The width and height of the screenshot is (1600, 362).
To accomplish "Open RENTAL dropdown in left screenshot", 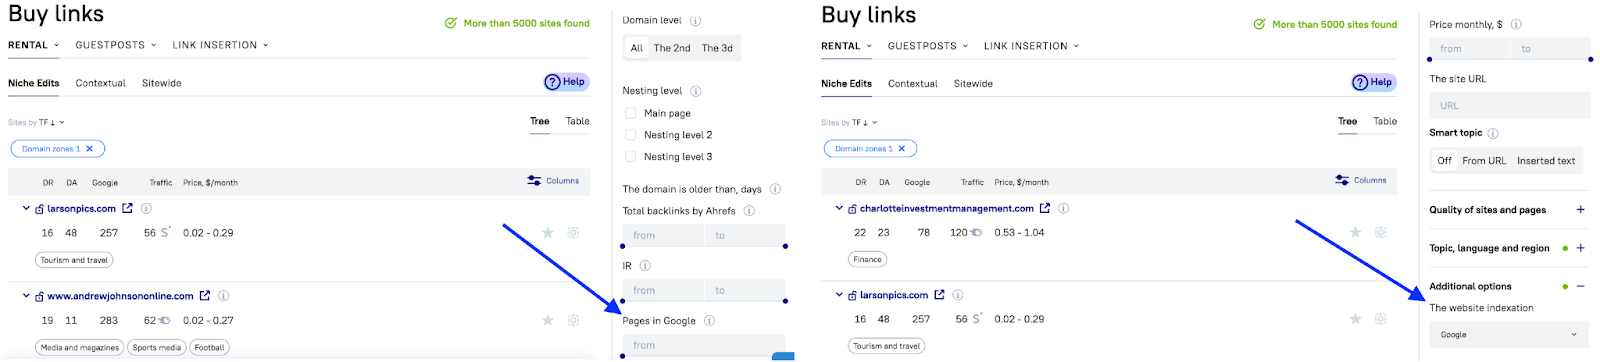I will [x=34, y=45].
